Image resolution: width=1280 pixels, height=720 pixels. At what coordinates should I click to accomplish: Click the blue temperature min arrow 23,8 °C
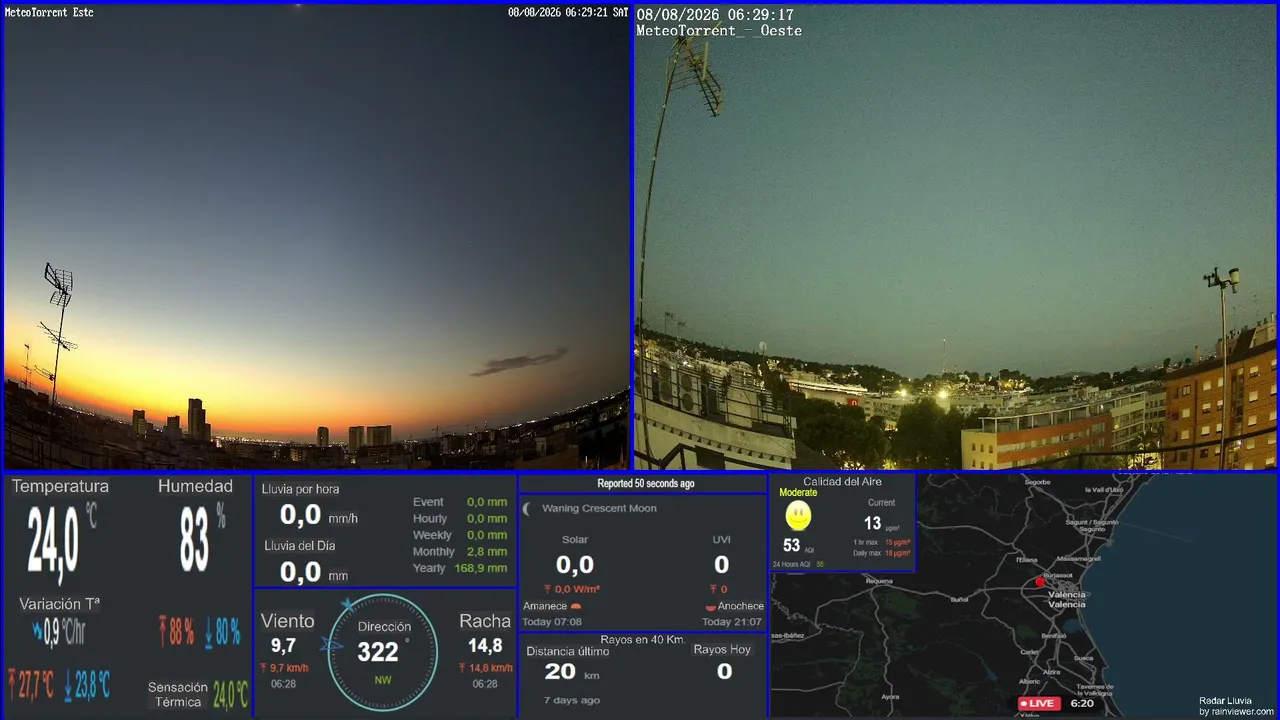point(68,686)
